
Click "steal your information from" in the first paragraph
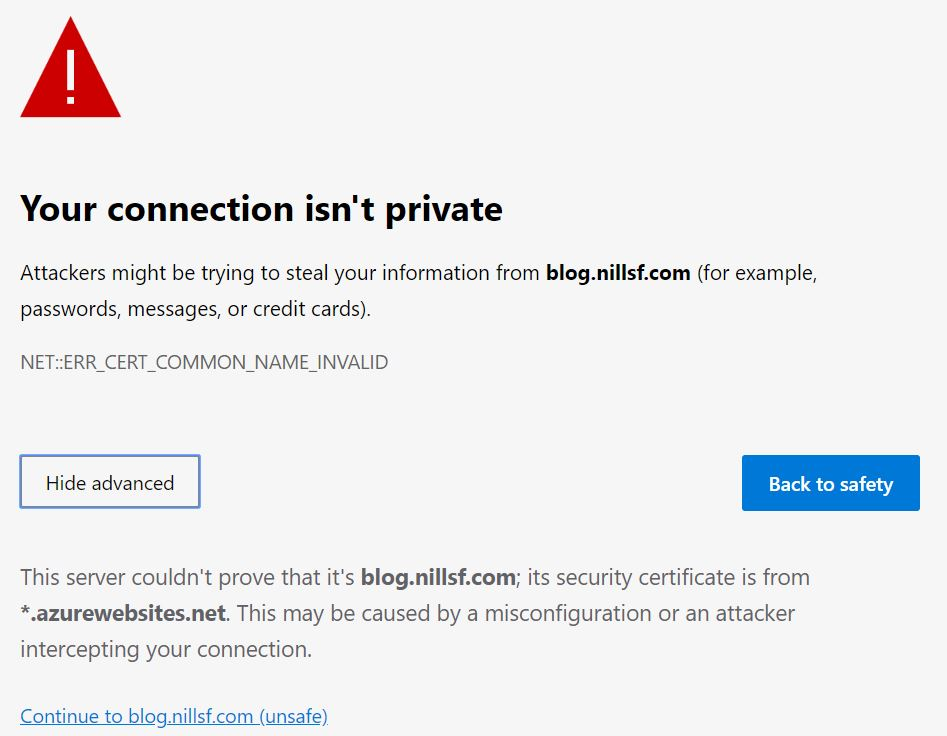pyautogui.click(x=413, y=273)
